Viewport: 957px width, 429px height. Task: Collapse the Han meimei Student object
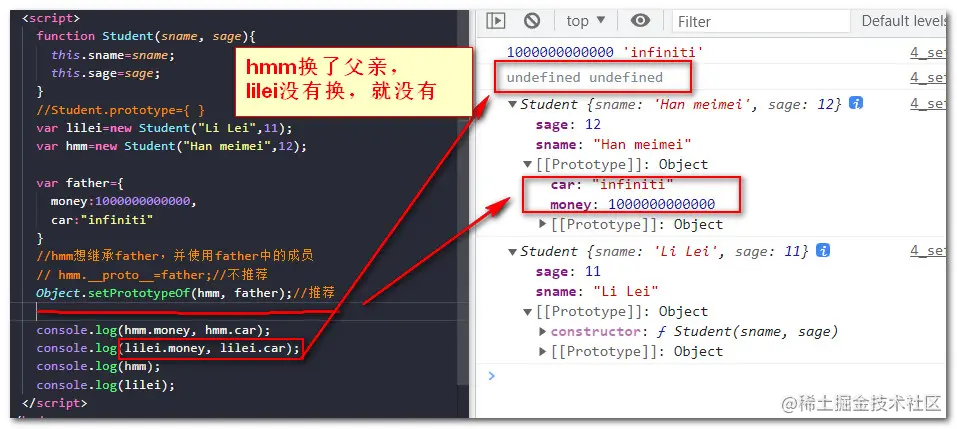click(513, 104)
